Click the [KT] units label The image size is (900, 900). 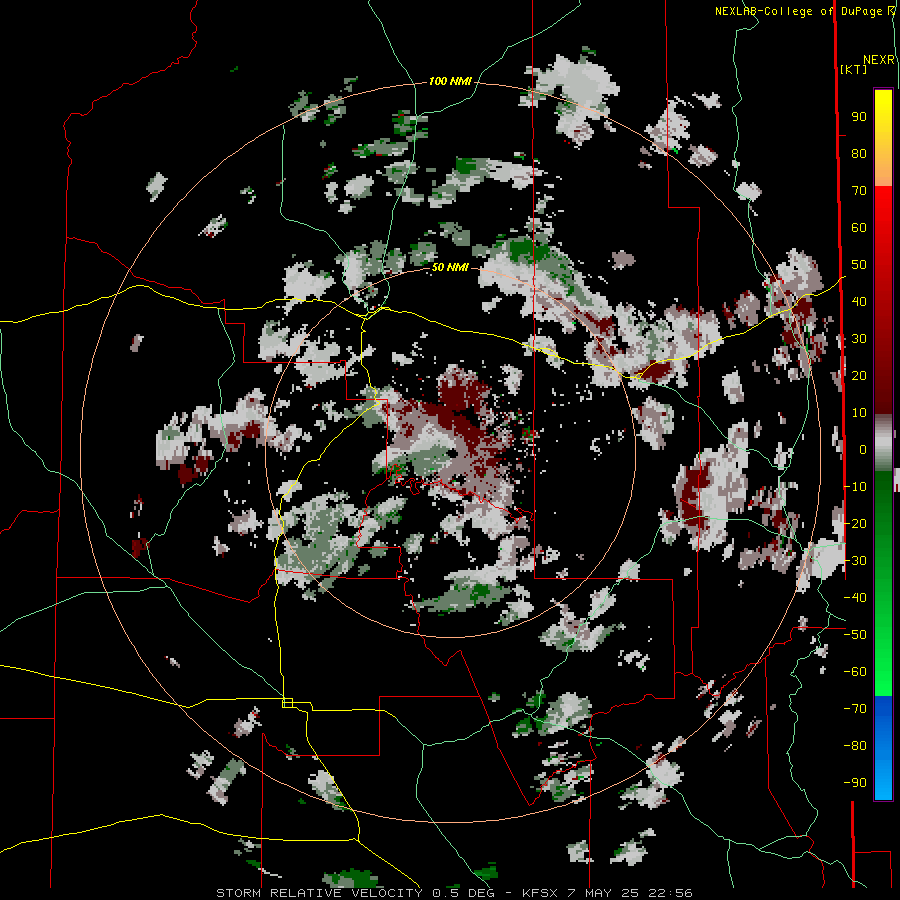point(853,69)
